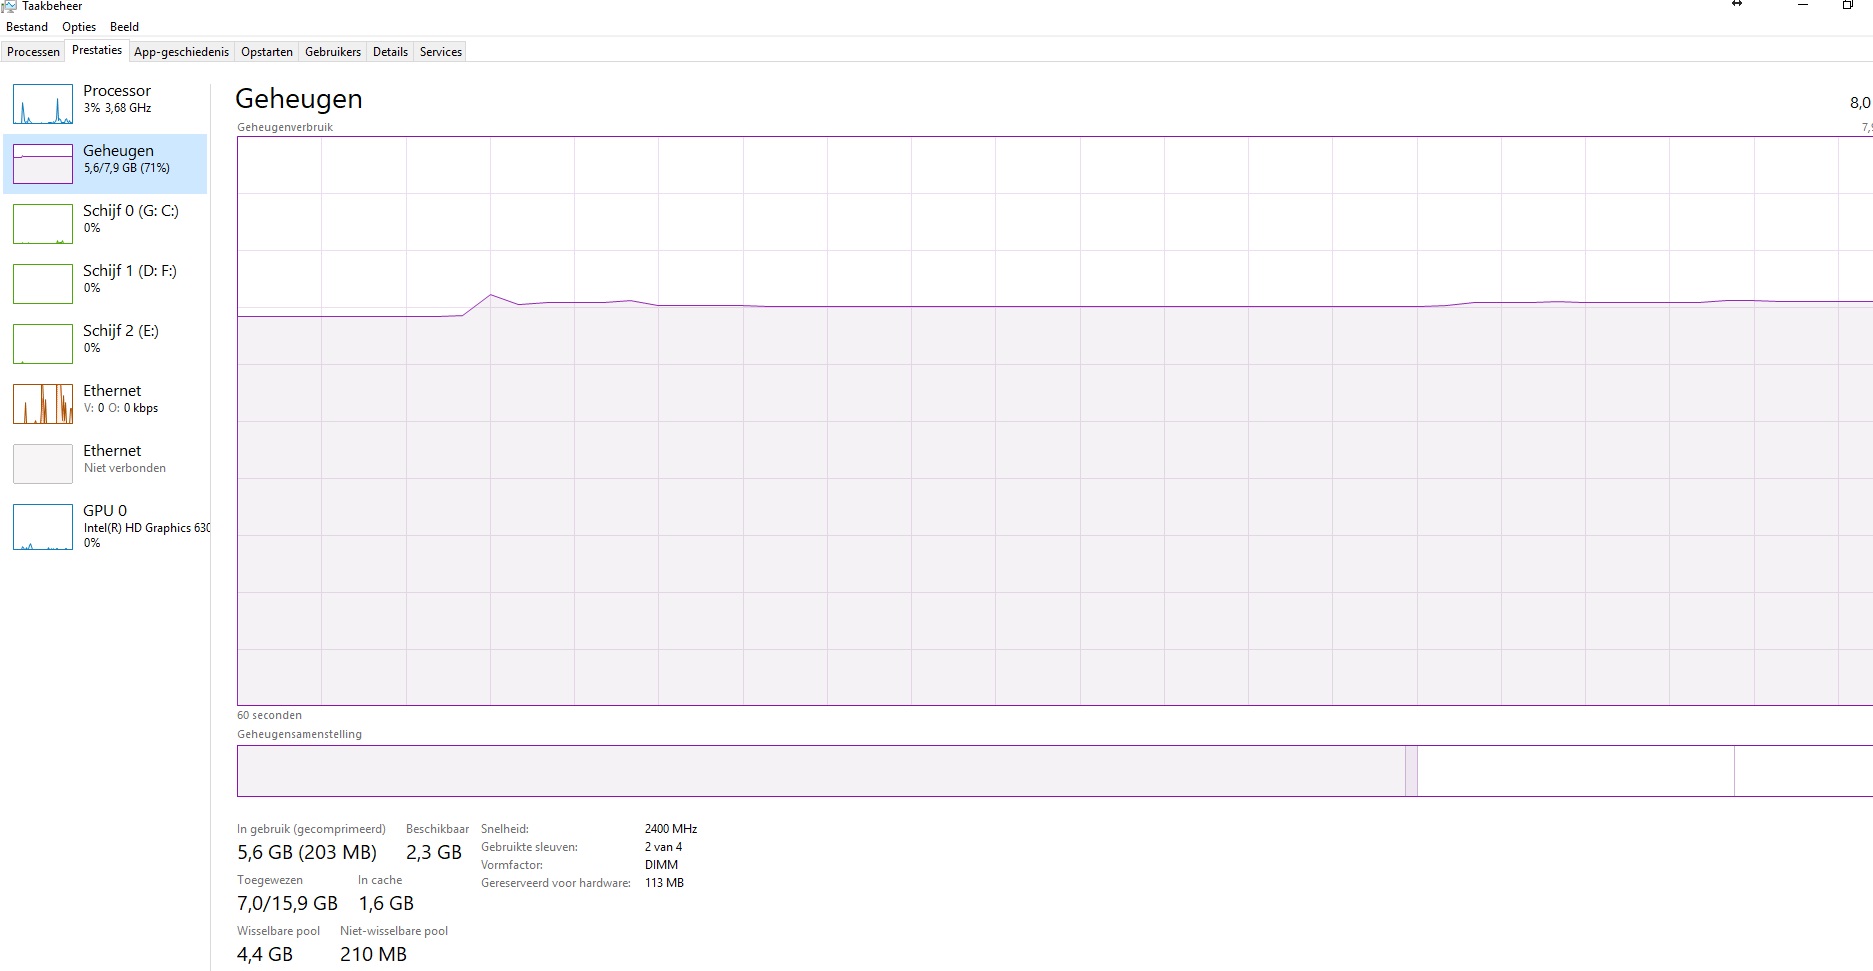Open the Gebruikers tab
Image resolution: width=1873 pixels, height=971 pixels.
click(x=333, y=52)
